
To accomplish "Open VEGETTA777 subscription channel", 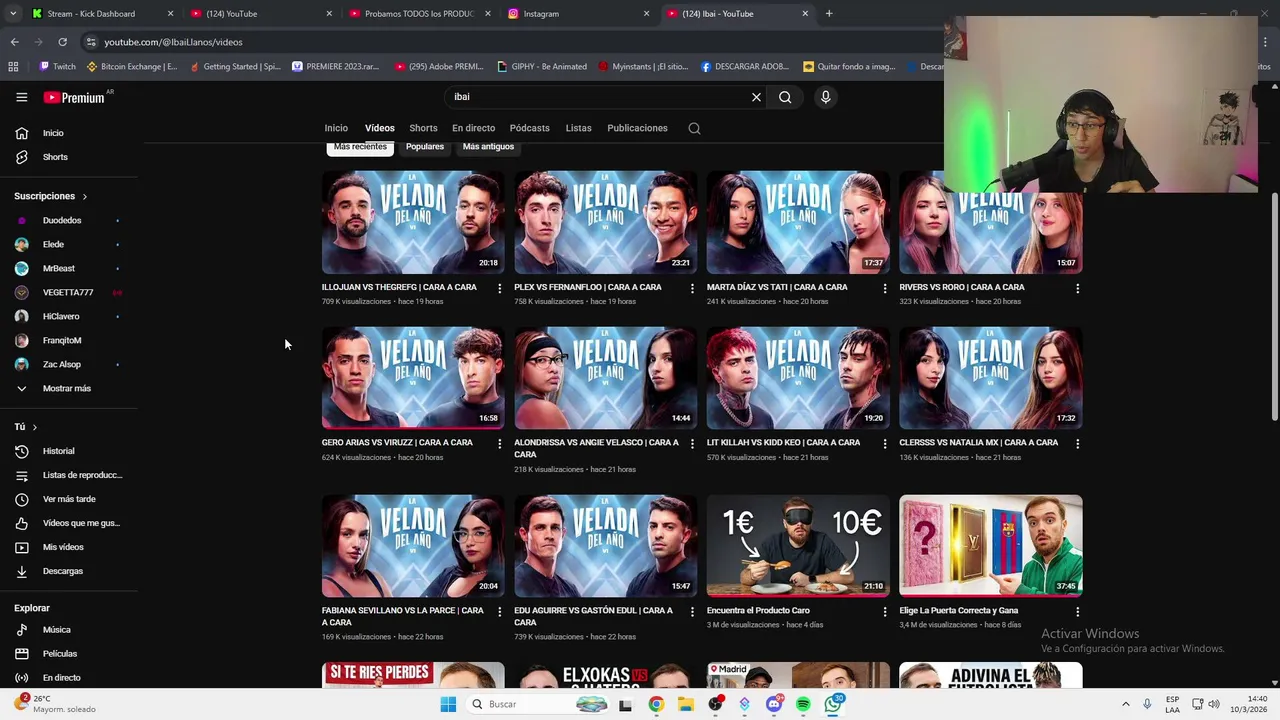I will [x=68, y=292].
